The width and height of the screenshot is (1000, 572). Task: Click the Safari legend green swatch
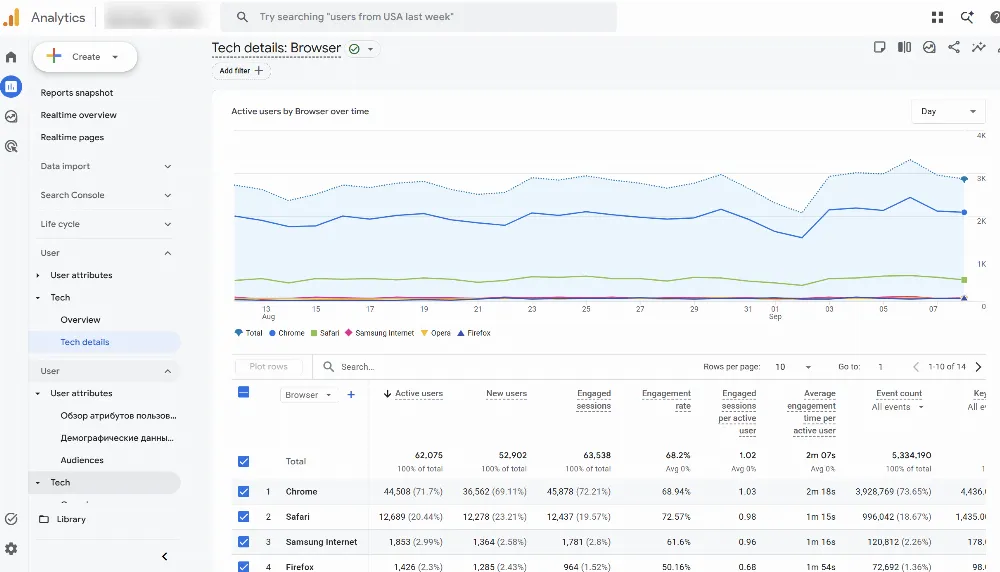pyautogui.click(x=314, y=333)
